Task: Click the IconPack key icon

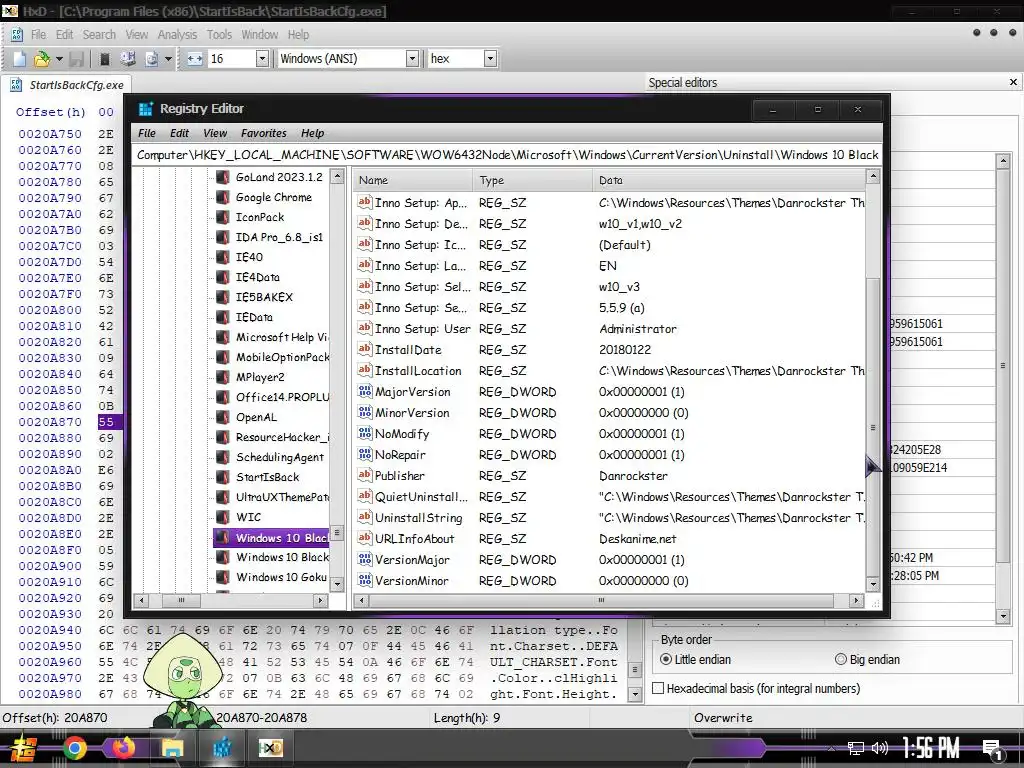Action: (223, 217)
